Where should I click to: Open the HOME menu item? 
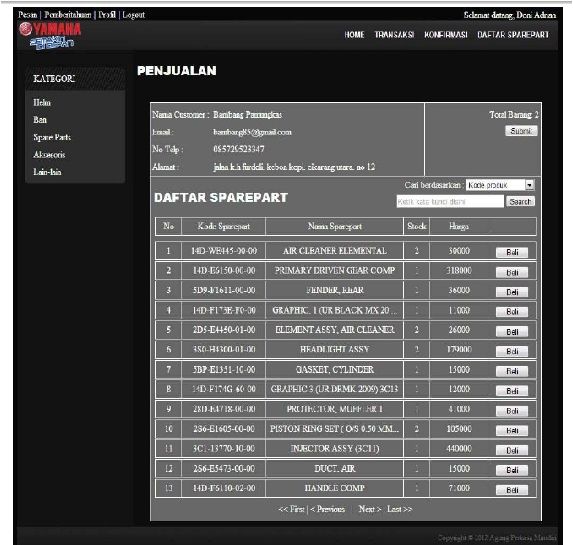pyautogui.click(x=354, y=35)
